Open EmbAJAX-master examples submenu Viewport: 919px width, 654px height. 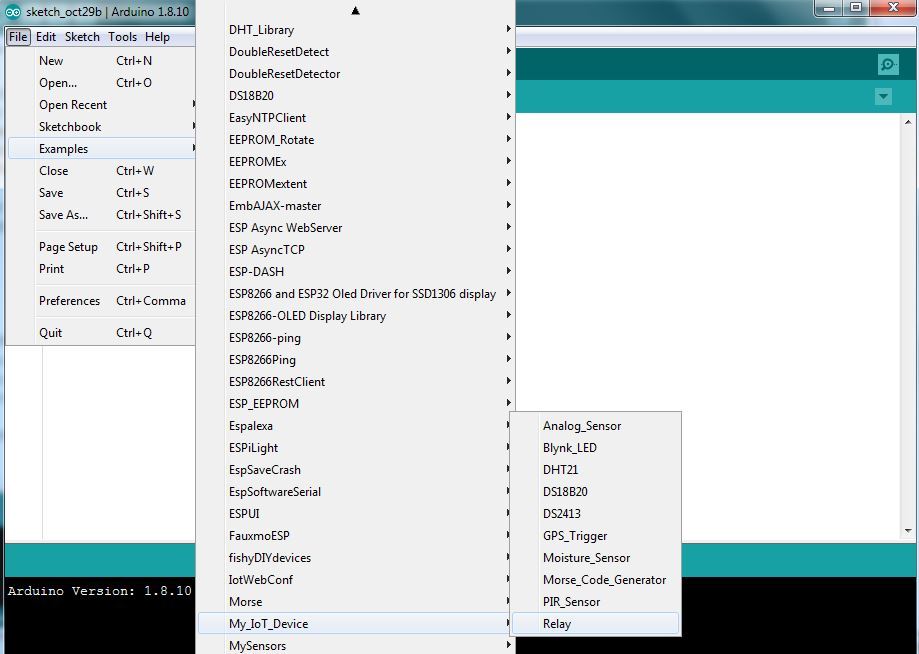tap(356, 206)
